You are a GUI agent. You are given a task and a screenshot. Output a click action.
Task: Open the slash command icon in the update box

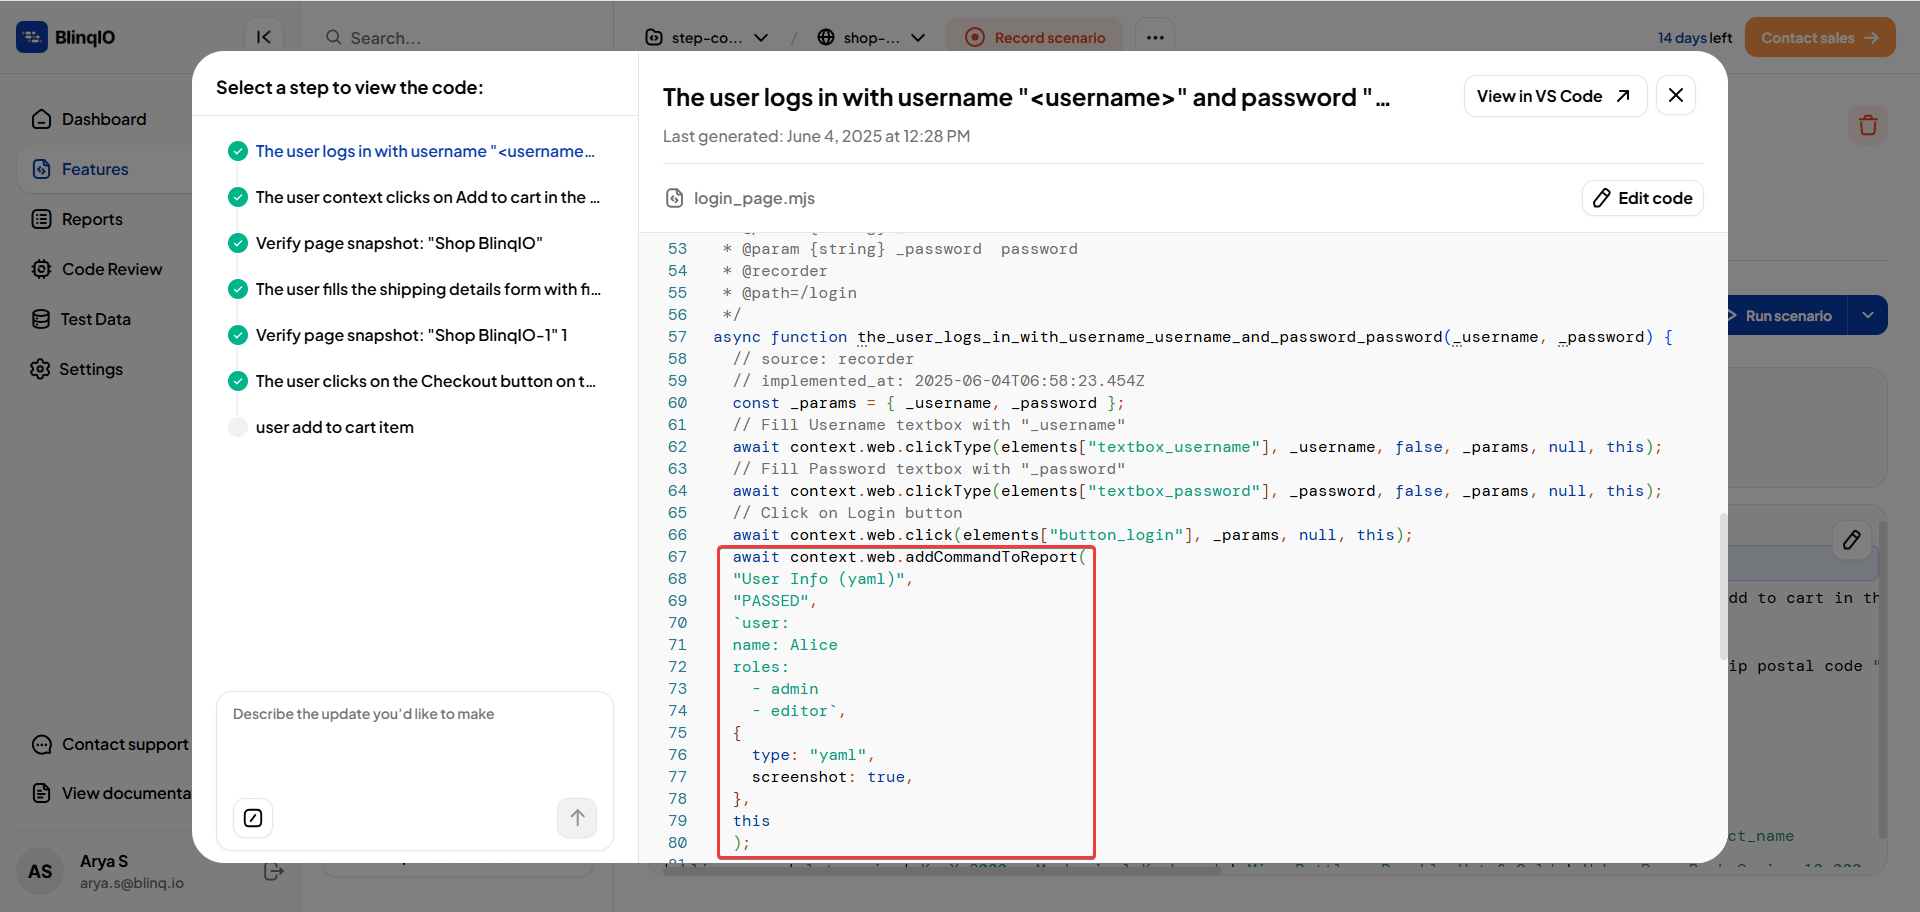(x=252, y=818)
